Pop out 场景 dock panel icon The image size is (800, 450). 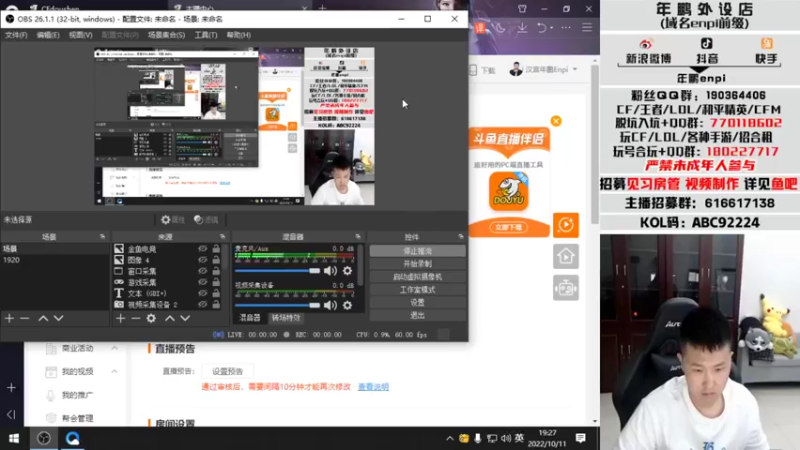click(x=103, y=237)
